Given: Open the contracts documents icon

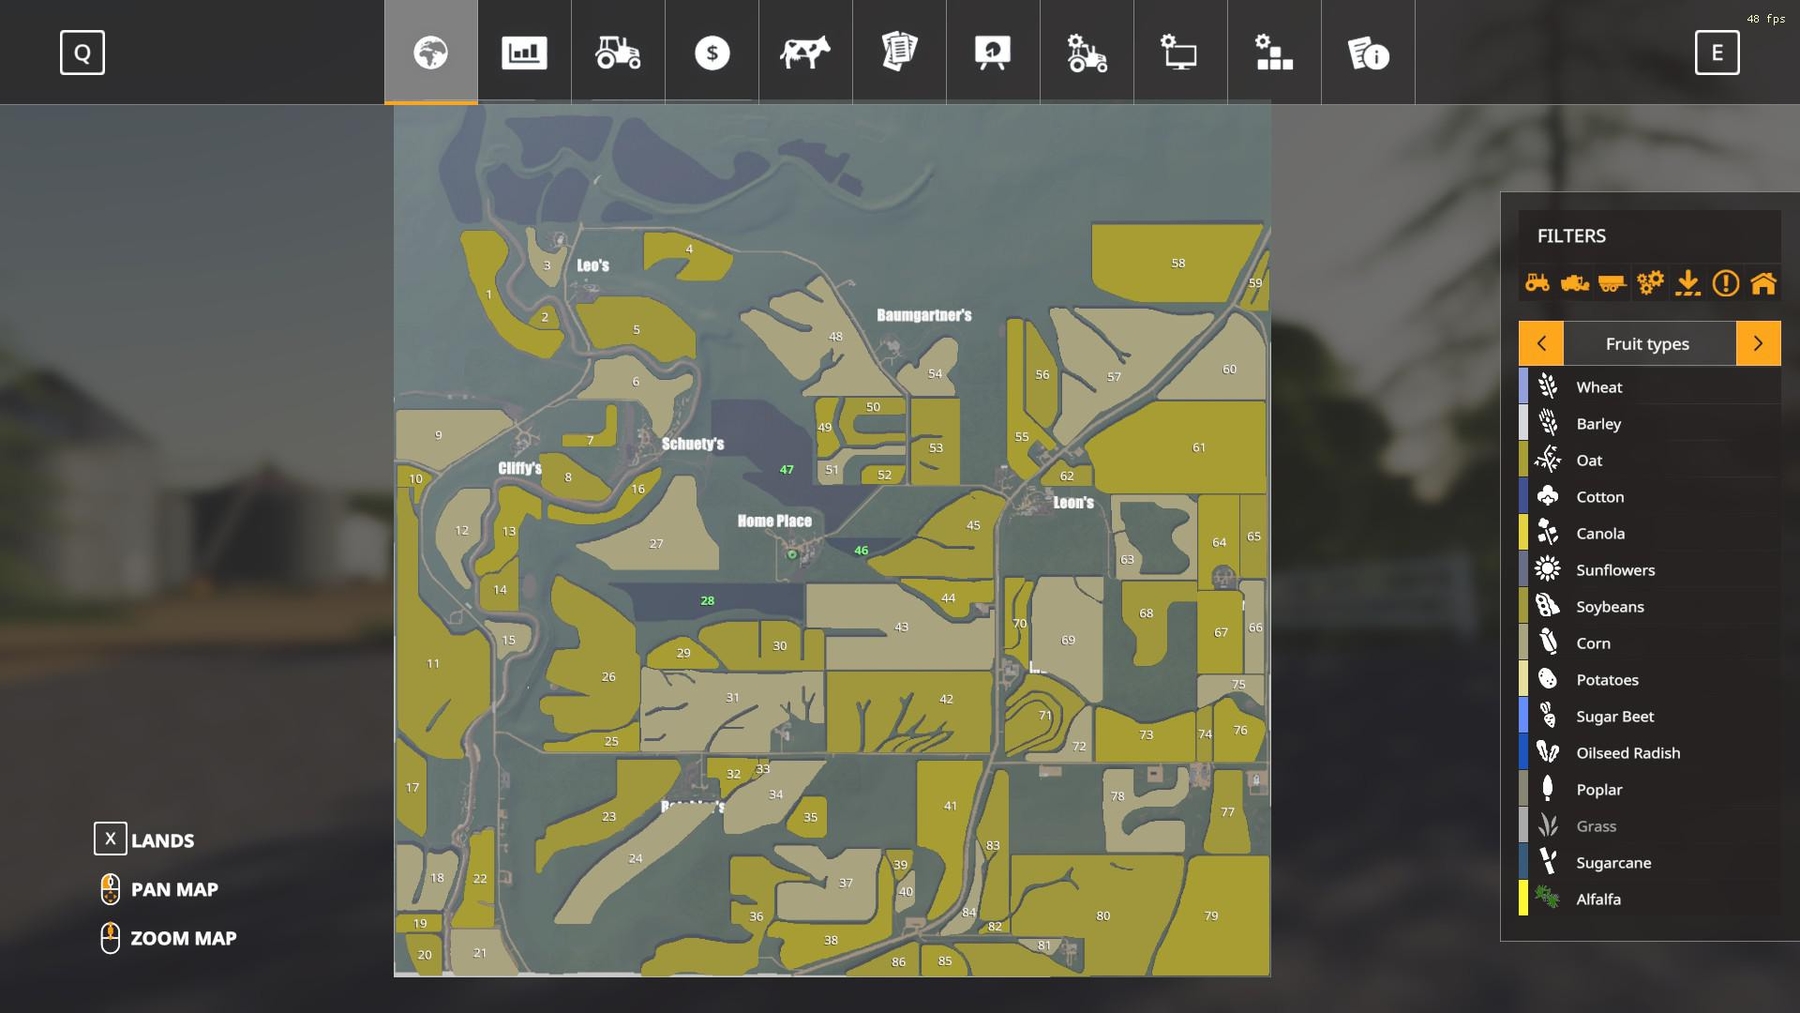Looking at the screenshot, I should click(x=899, y=52).
